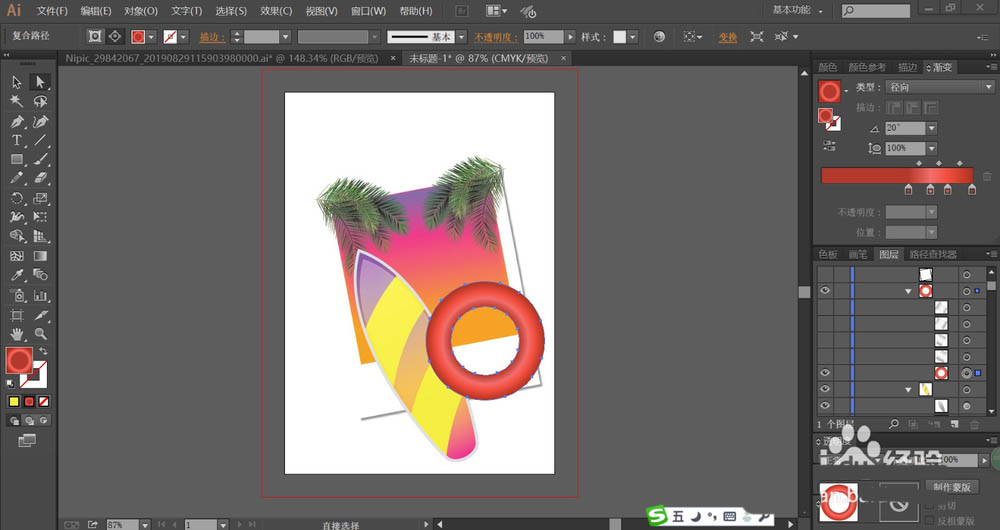This screenshot has height=530, width=1000.
Task: Select the Magic Wand tool
Action: point(17,101)
